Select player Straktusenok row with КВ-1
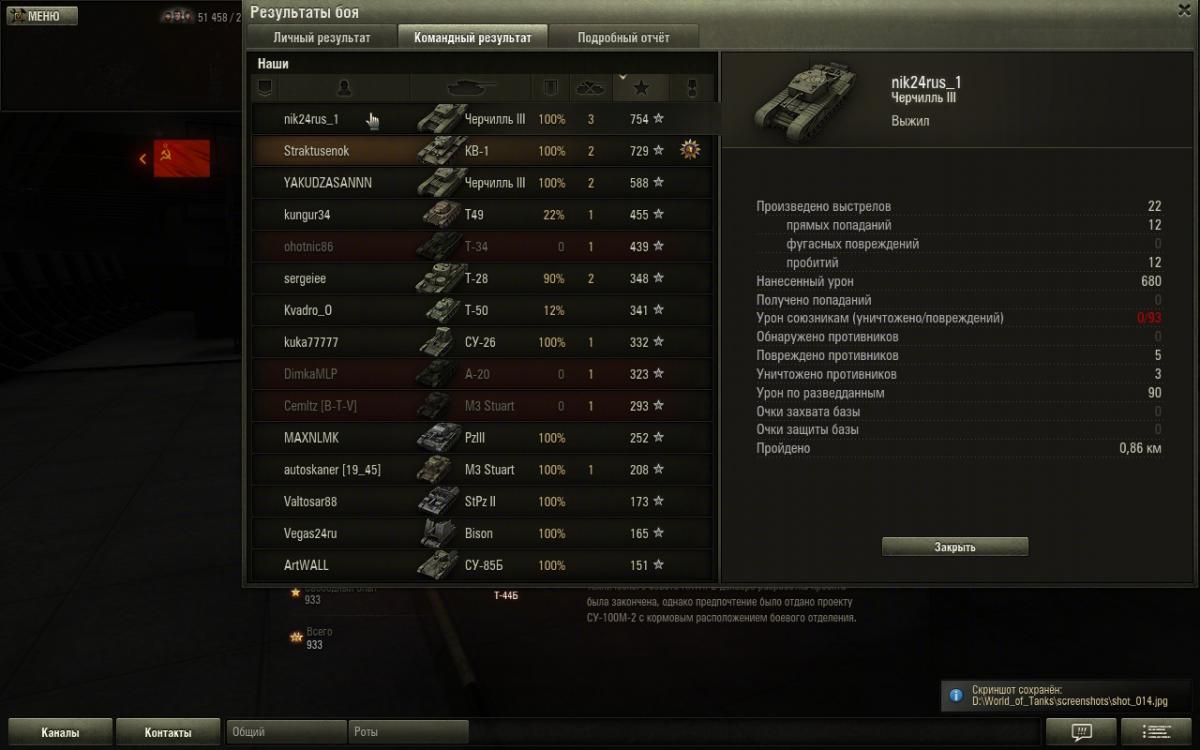1200x750 pixels. pyautogui.click(x=481, y=151)
